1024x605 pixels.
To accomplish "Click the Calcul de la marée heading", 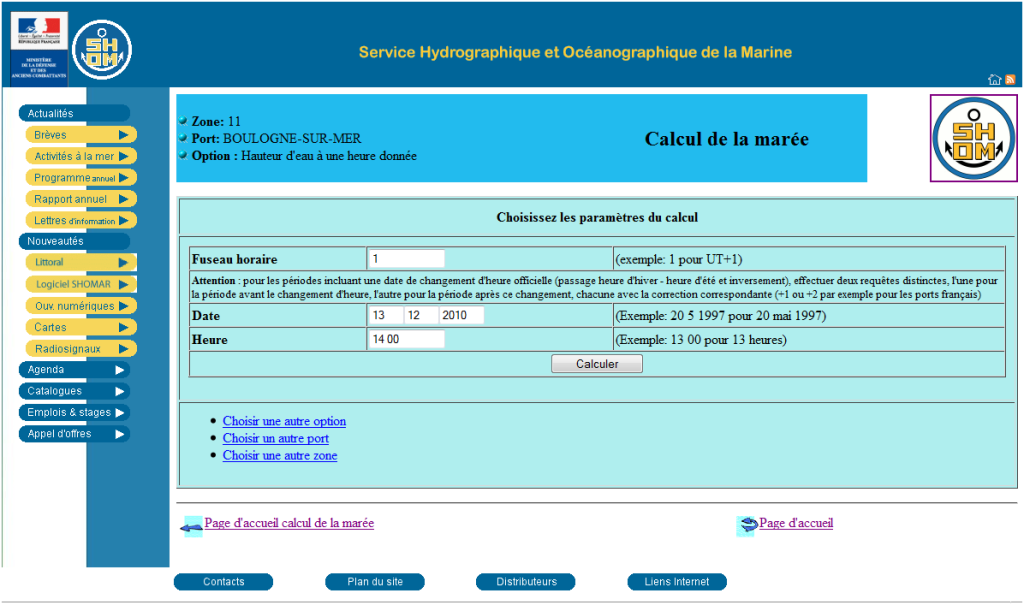I will [727, 139].
